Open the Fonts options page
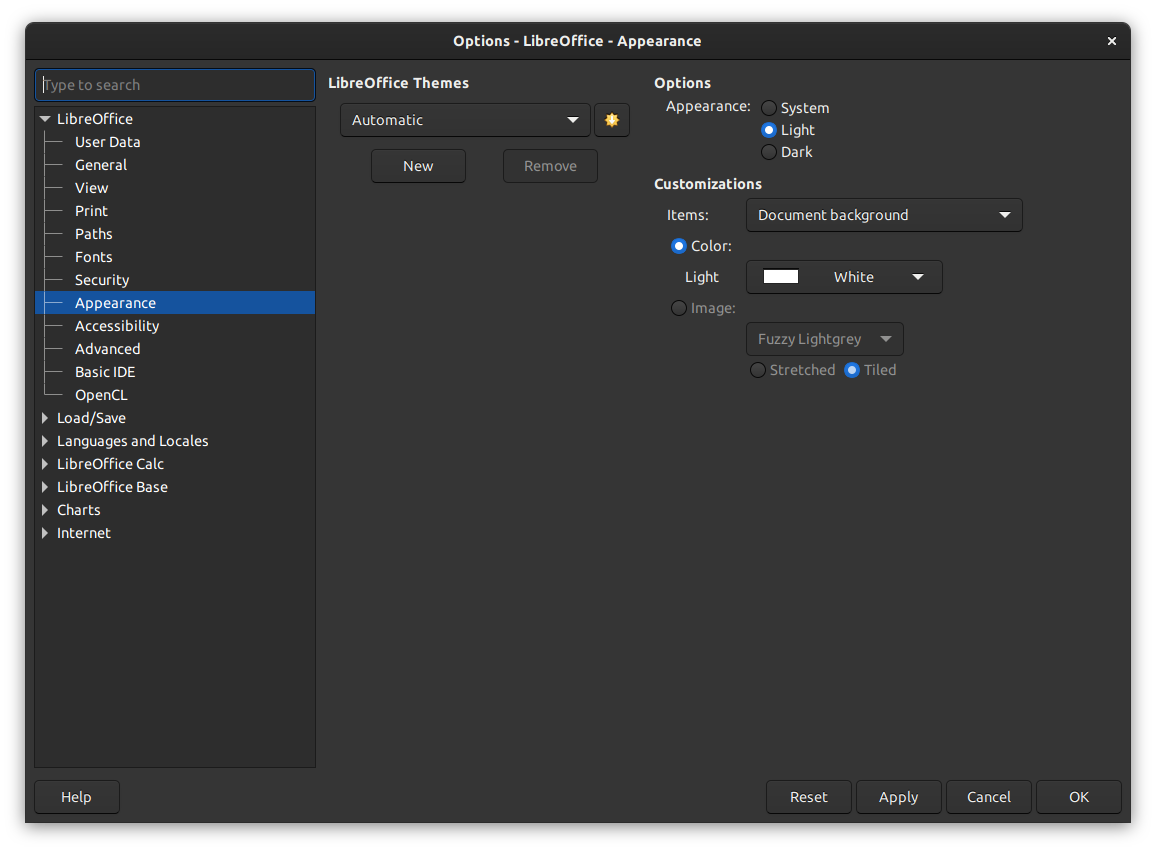Image resolution: width=1156 pixels, height=851 pixels. click(94, 257)
